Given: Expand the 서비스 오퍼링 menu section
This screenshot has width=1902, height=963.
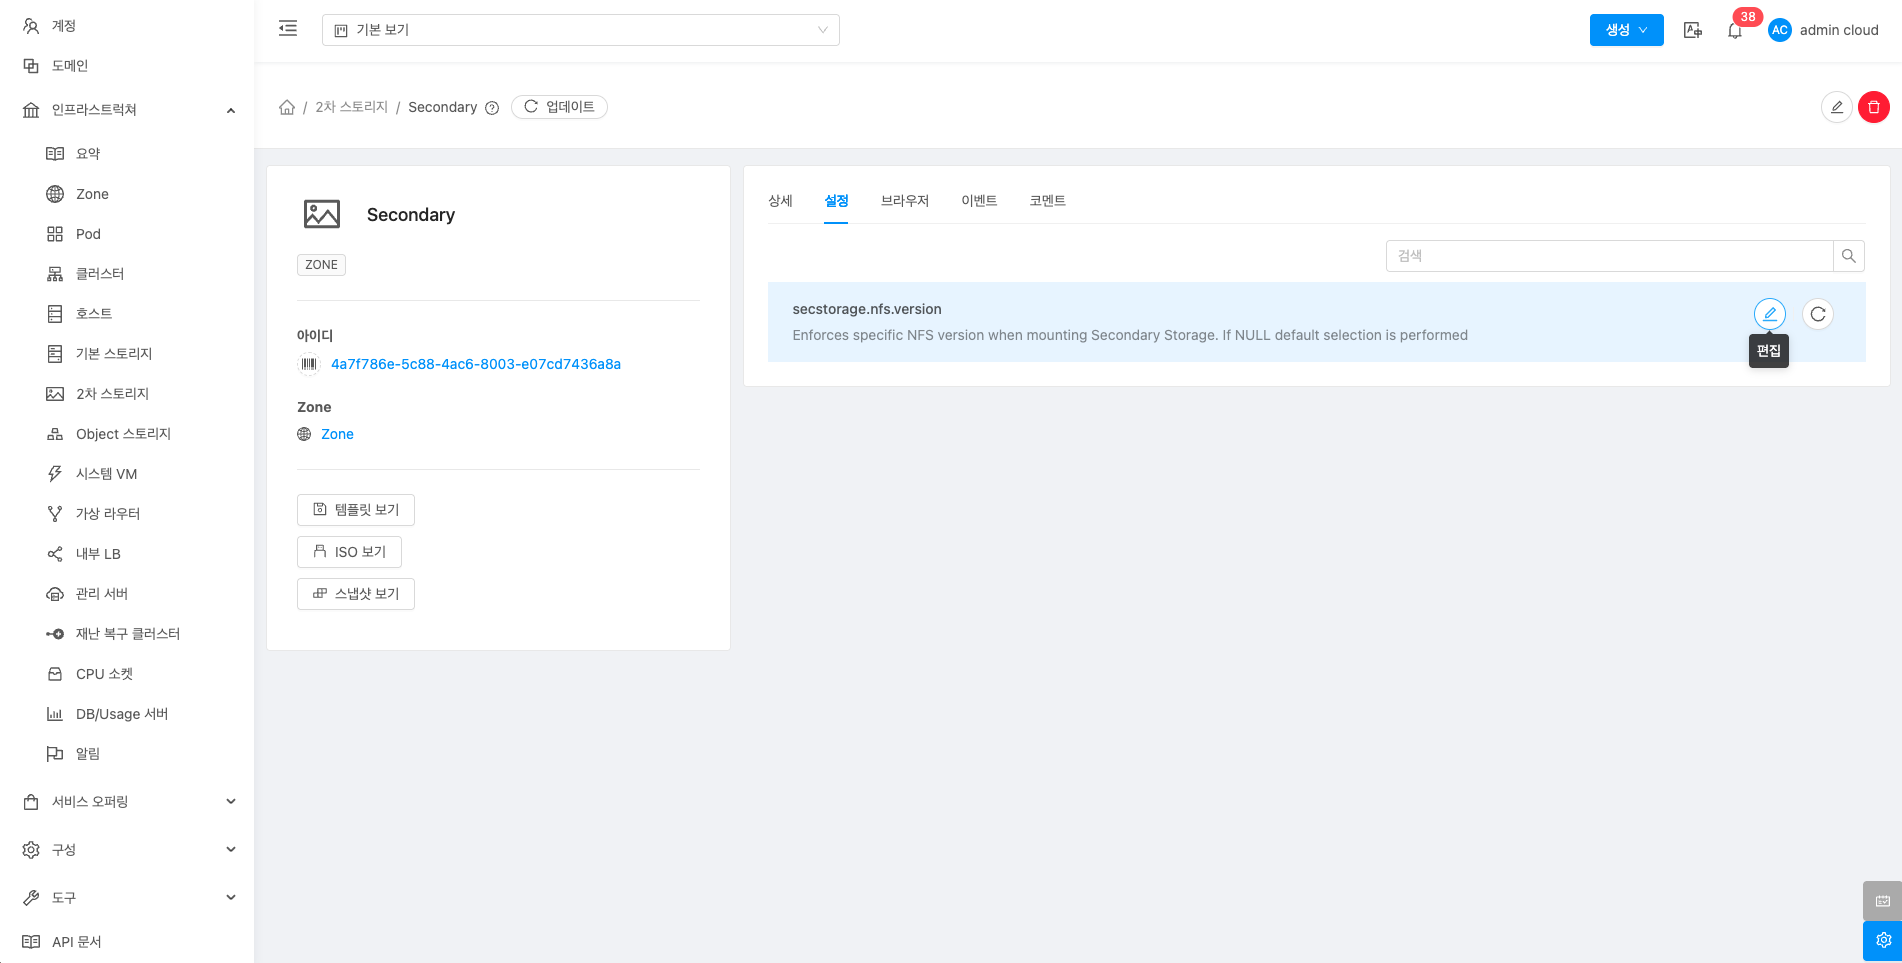Looking at the screenshot, I should 128,801.
